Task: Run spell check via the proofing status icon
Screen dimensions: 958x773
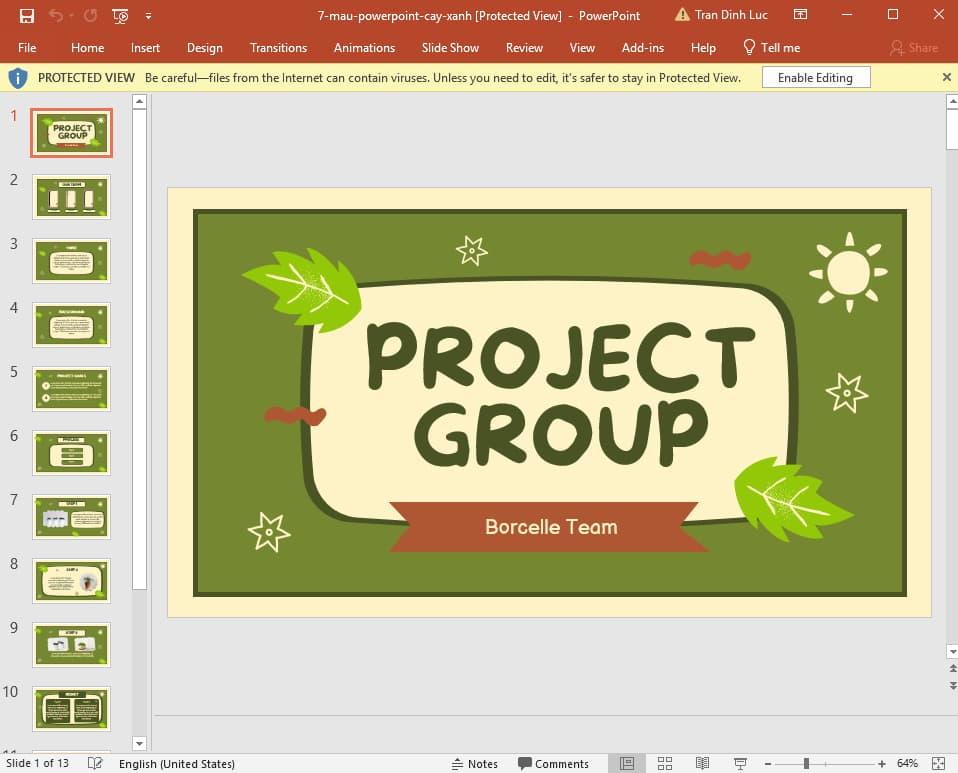Action: coord(95,763)
